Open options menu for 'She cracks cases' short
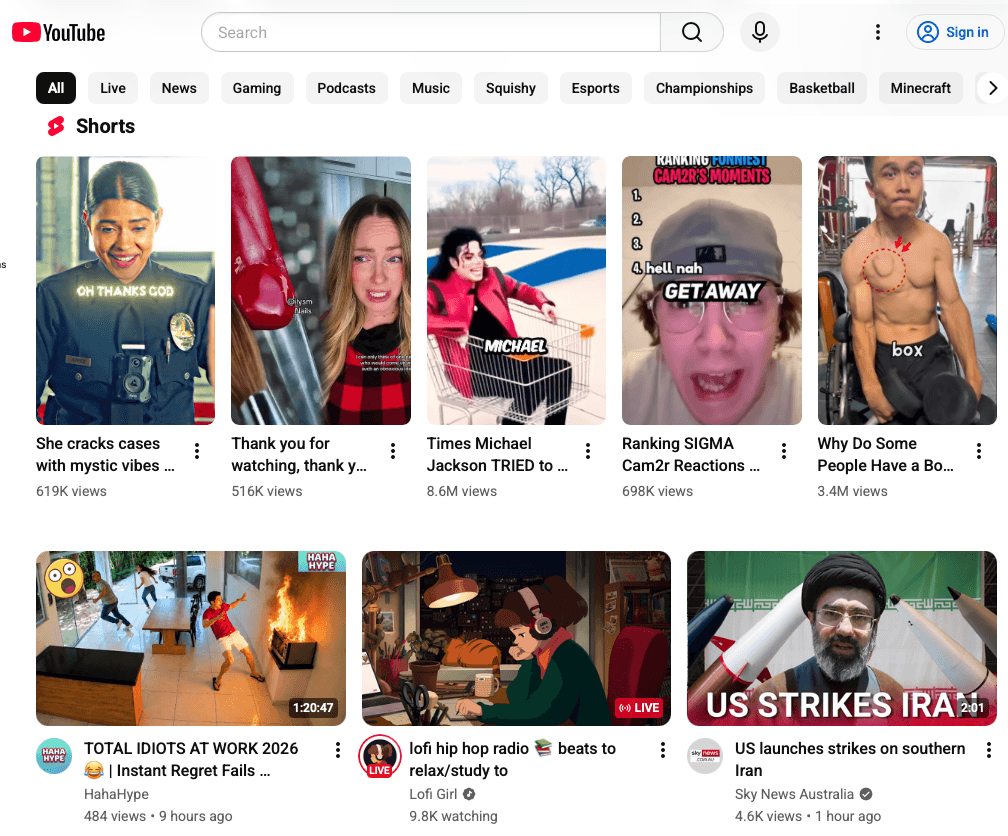The image size is (1008, 836). pyautogui.click(x=197, y=451)
